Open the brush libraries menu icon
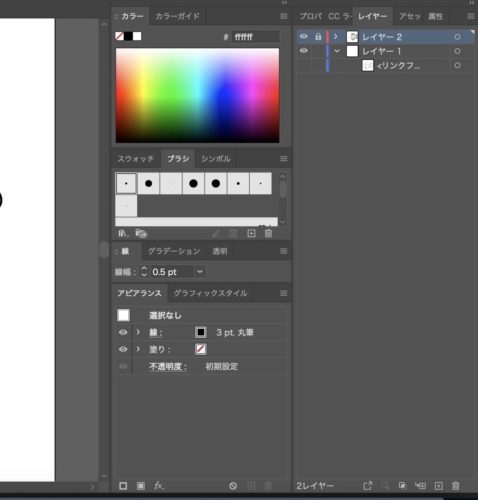478x500 pixels. 123,233
